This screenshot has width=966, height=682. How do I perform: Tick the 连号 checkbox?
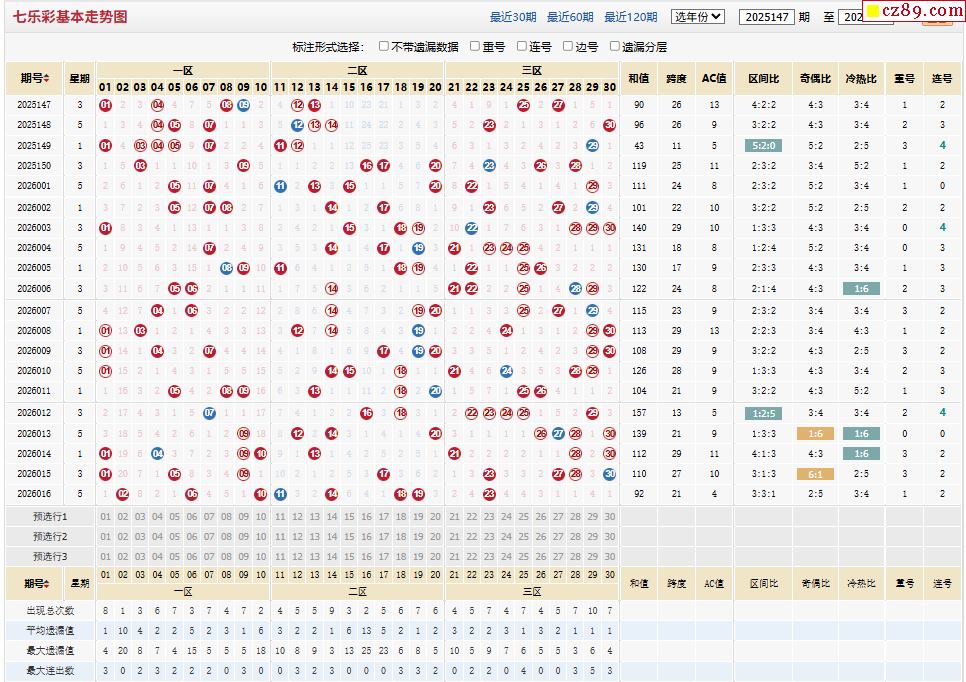521,46
